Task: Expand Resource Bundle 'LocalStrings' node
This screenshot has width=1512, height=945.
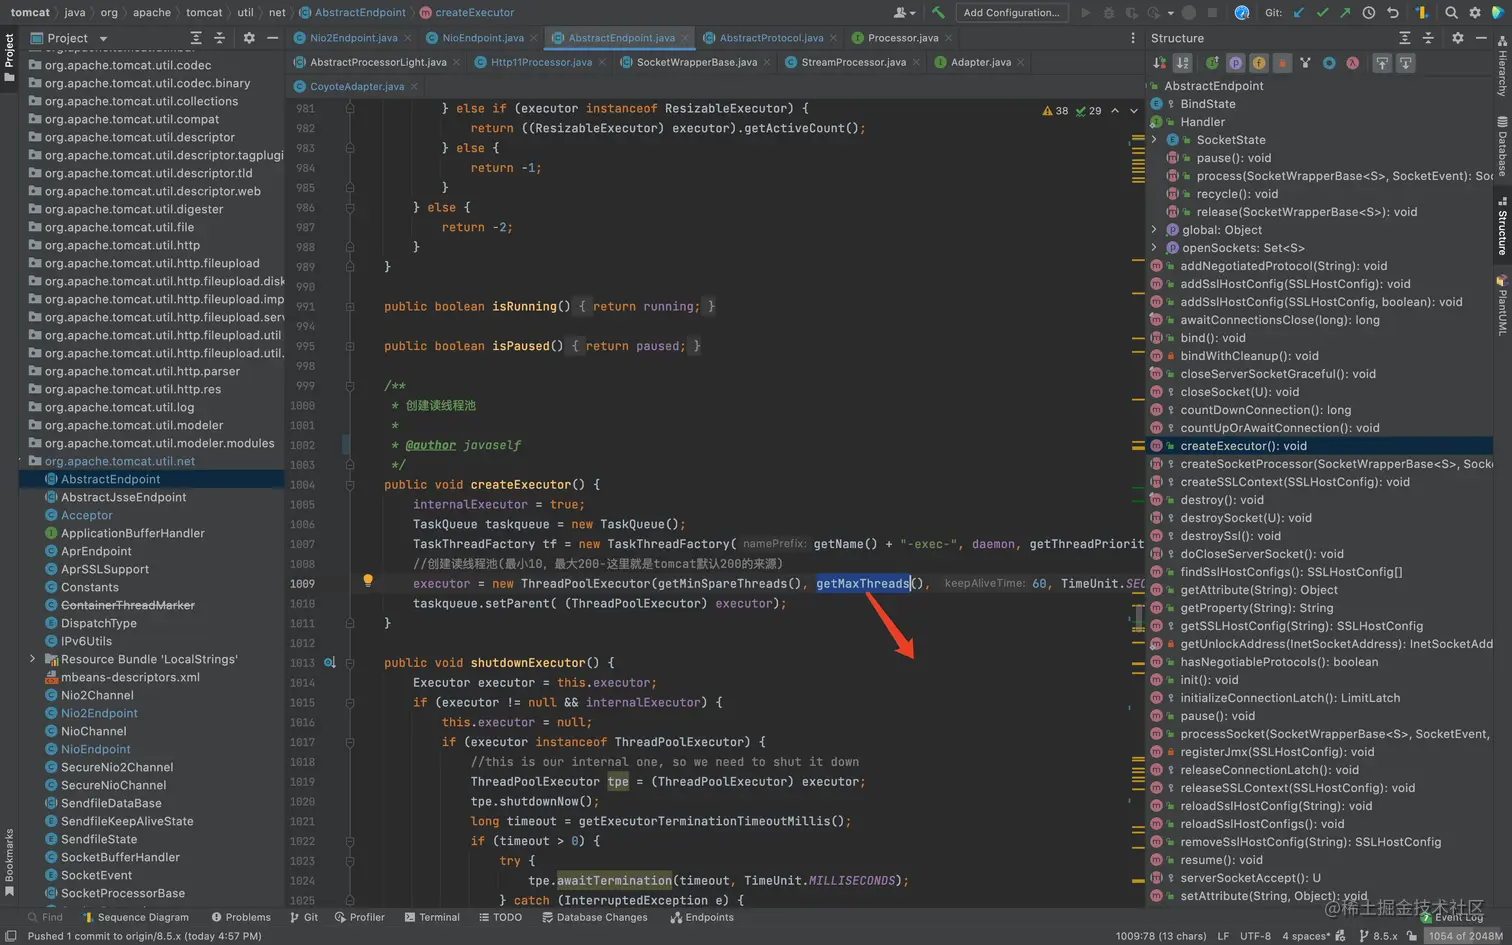Action: (x=32, y=659)
